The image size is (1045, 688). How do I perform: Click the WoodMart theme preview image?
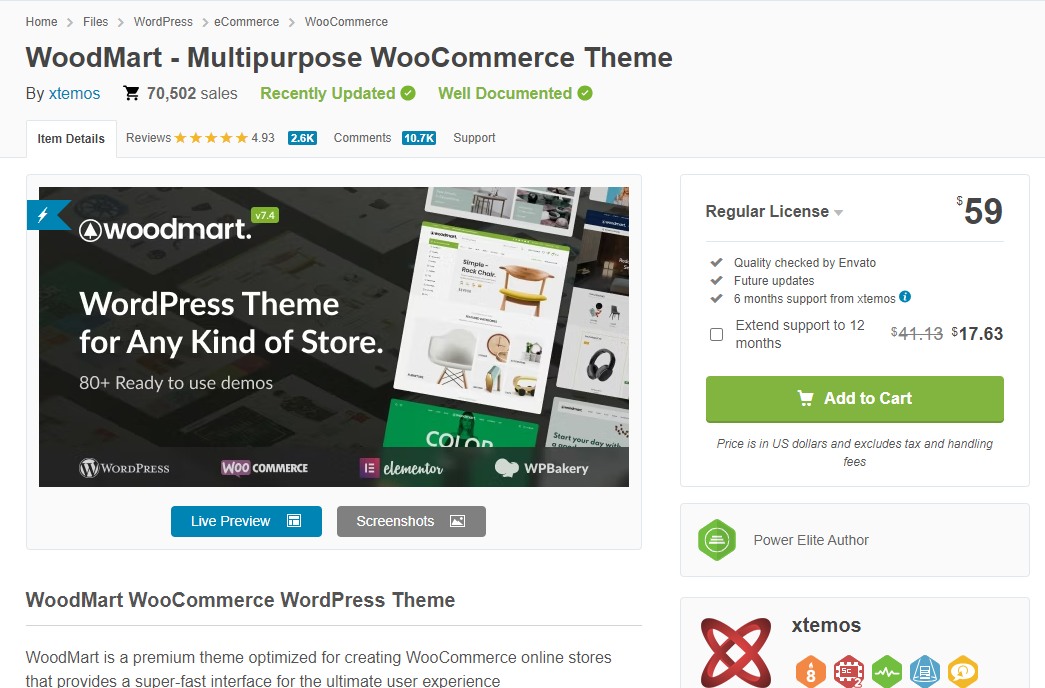point(334,337)
